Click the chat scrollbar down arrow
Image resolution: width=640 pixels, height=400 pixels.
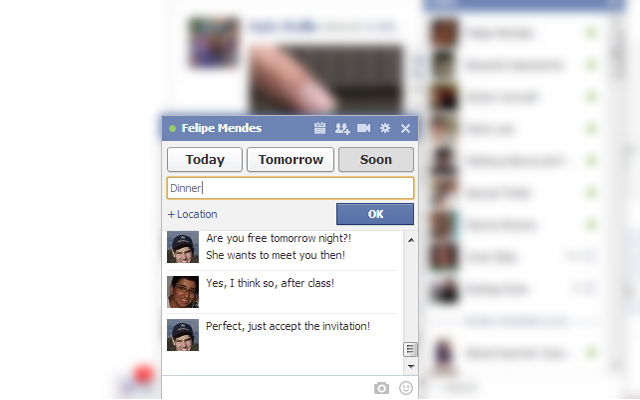coord(411,367)
